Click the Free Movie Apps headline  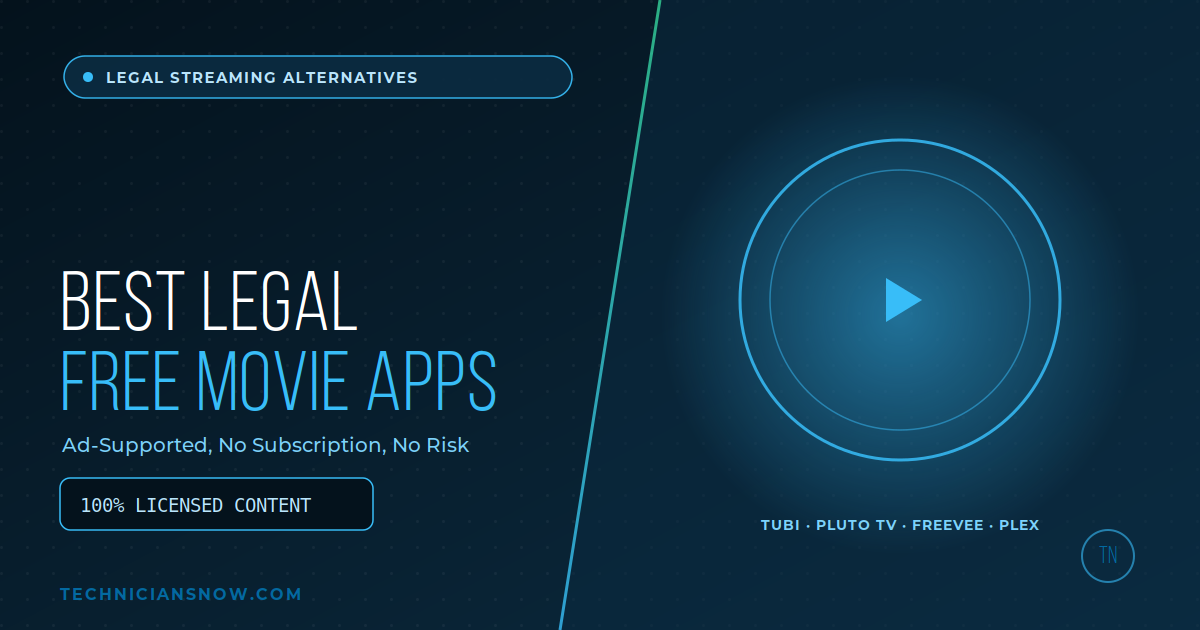click(x=279, y=381)
